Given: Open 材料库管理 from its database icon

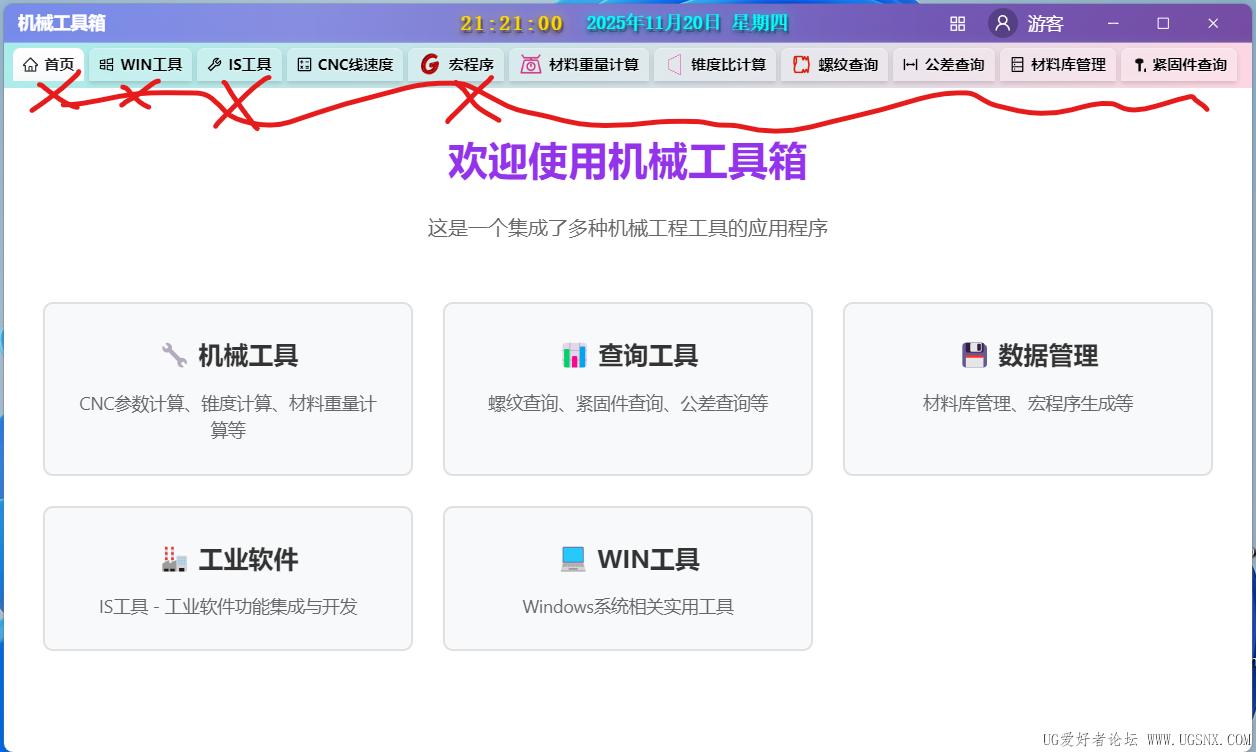Looking at the screenshot, I should pos(1019,64).
